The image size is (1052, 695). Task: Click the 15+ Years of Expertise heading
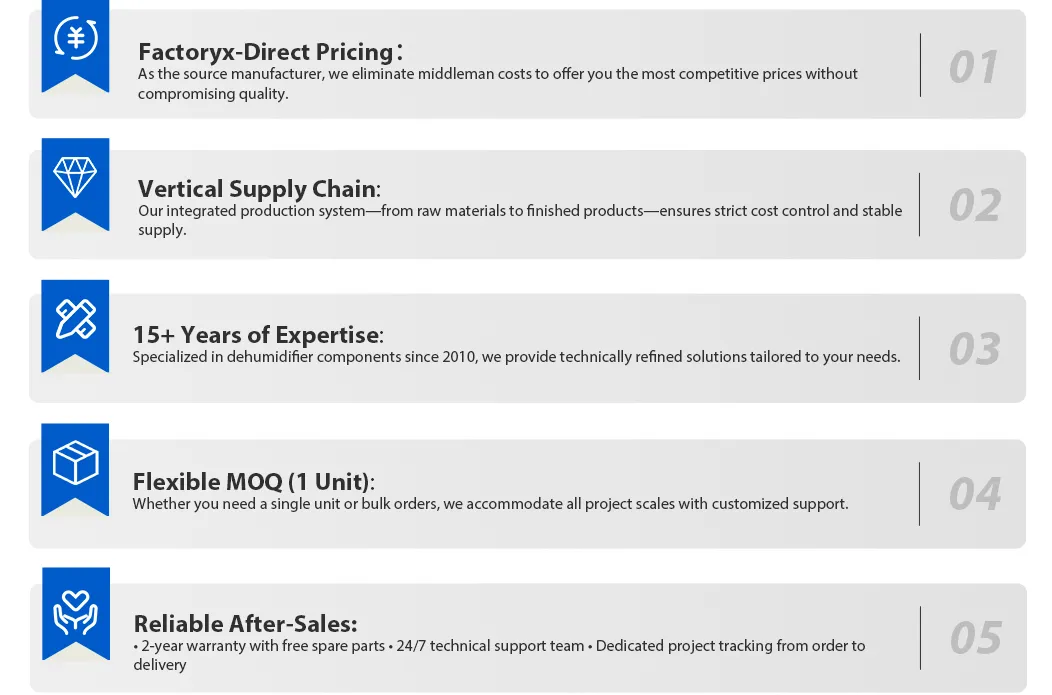(257, 335)
